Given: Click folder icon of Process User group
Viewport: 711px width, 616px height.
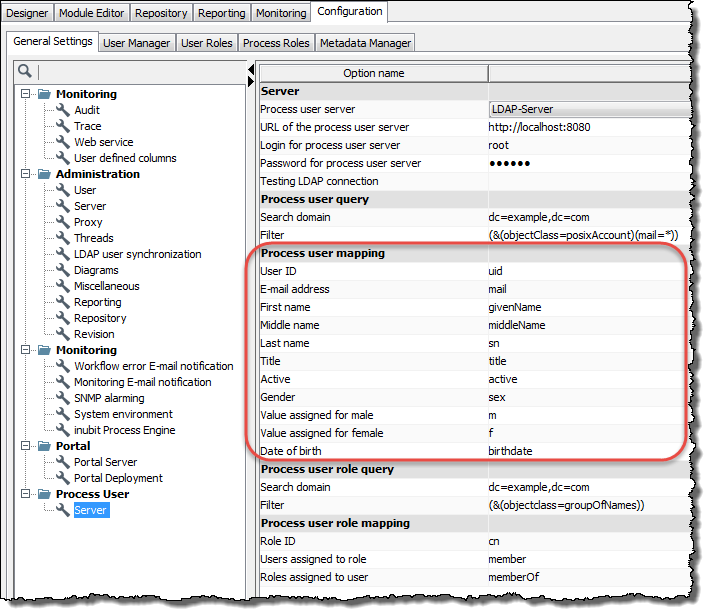Looking at the screenshot, I should [44, 494].
